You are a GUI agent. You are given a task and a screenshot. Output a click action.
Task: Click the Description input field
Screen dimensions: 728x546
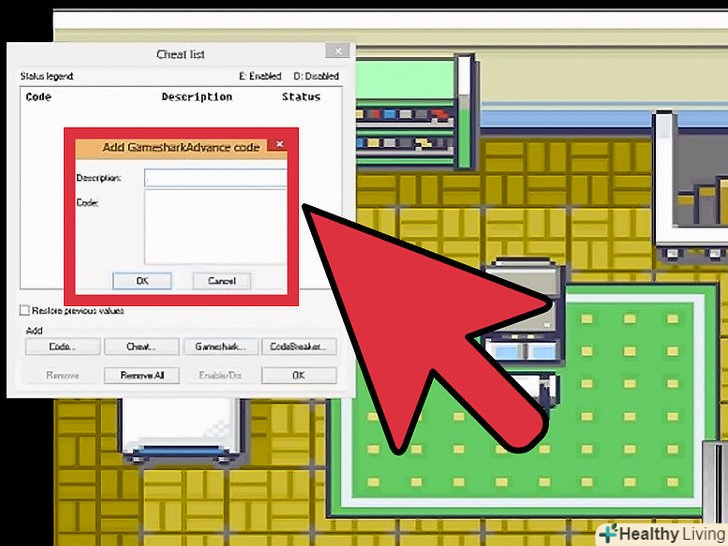[x=215, y=178]
